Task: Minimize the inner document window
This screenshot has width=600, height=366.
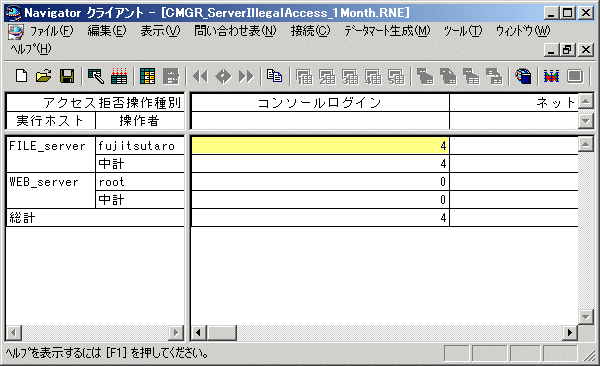Action: [x=551, y=49]
